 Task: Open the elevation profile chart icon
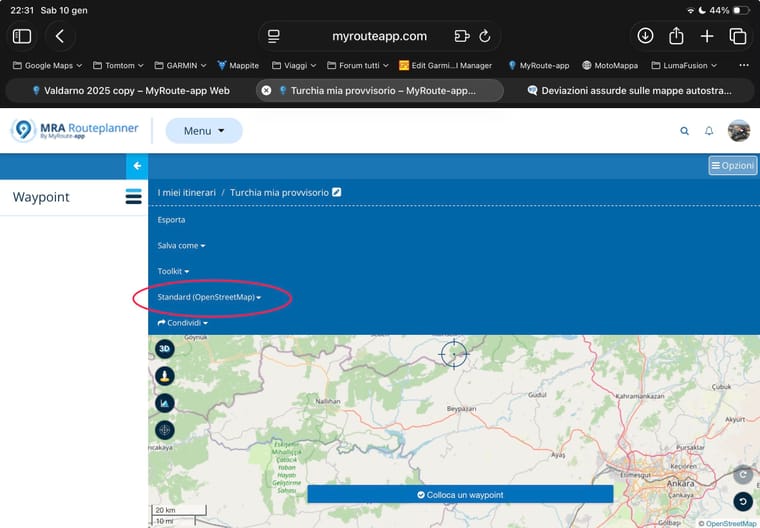click(165, 403)
